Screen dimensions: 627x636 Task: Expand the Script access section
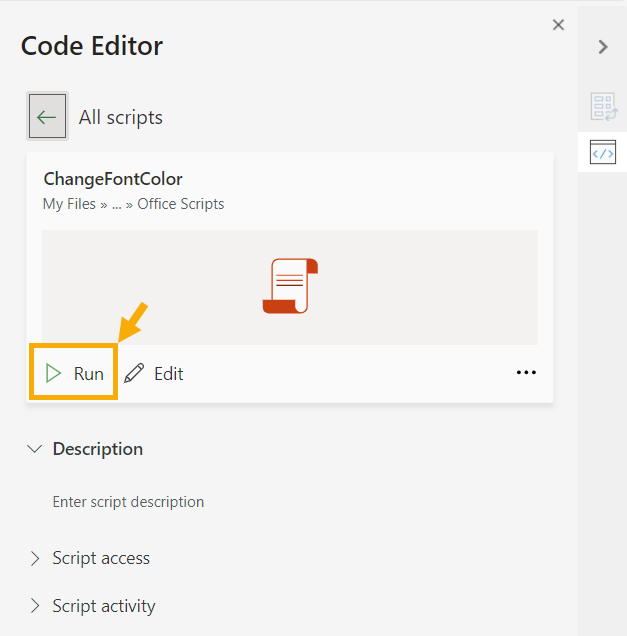(36, 558)
